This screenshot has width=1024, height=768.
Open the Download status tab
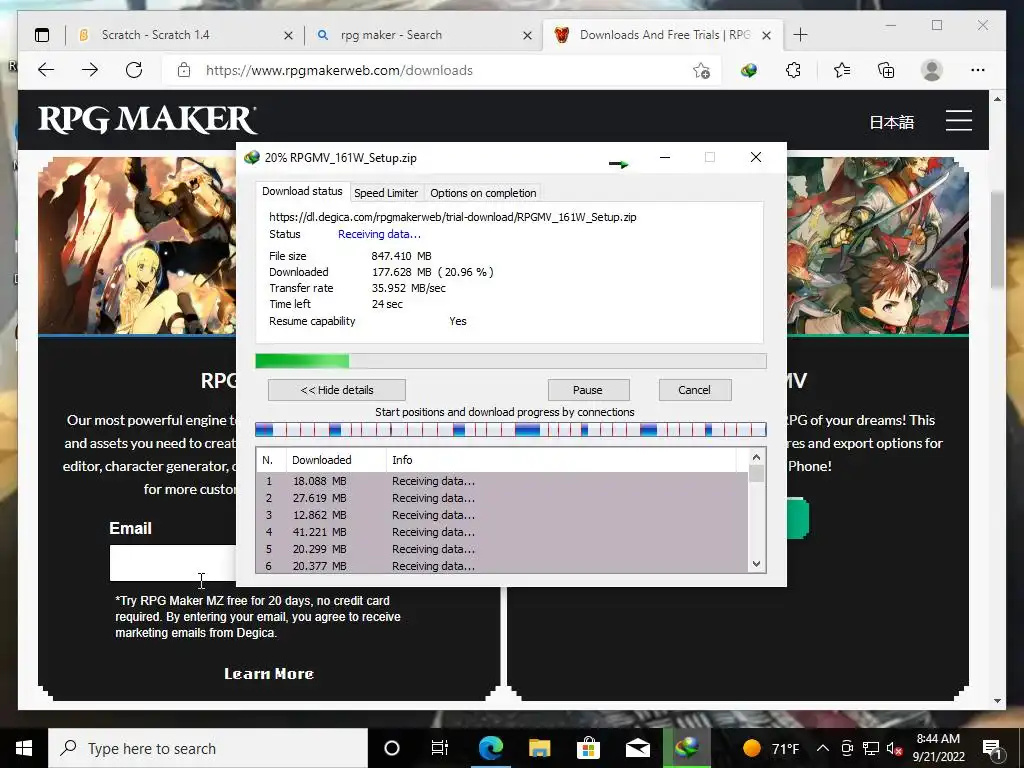(x=302, y=191)
